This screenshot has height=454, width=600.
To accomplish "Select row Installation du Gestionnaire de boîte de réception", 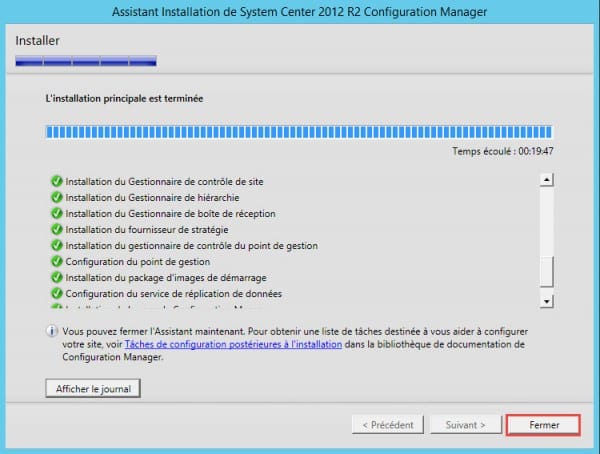I will [163, 214].
